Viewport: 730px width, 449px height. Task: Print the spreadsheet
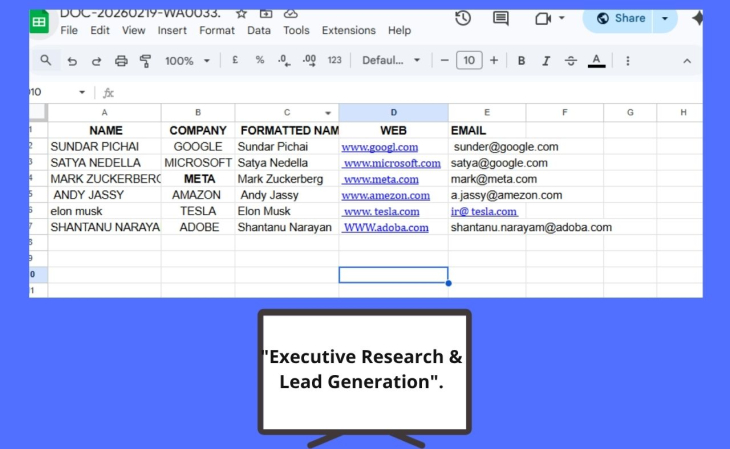[x=121, y=61]
